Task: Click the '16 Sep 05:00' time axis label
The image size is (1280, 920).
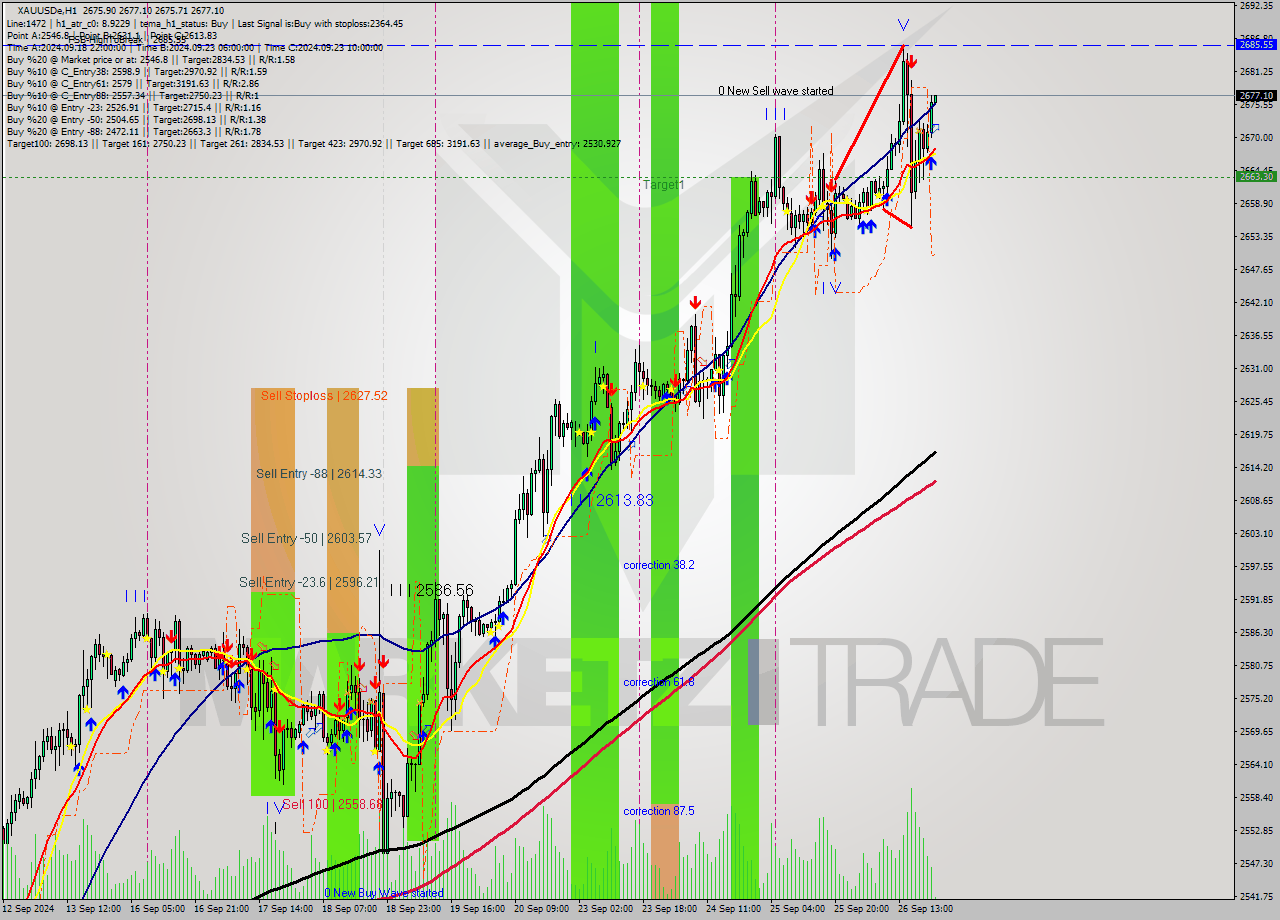Action: point(158,909)
